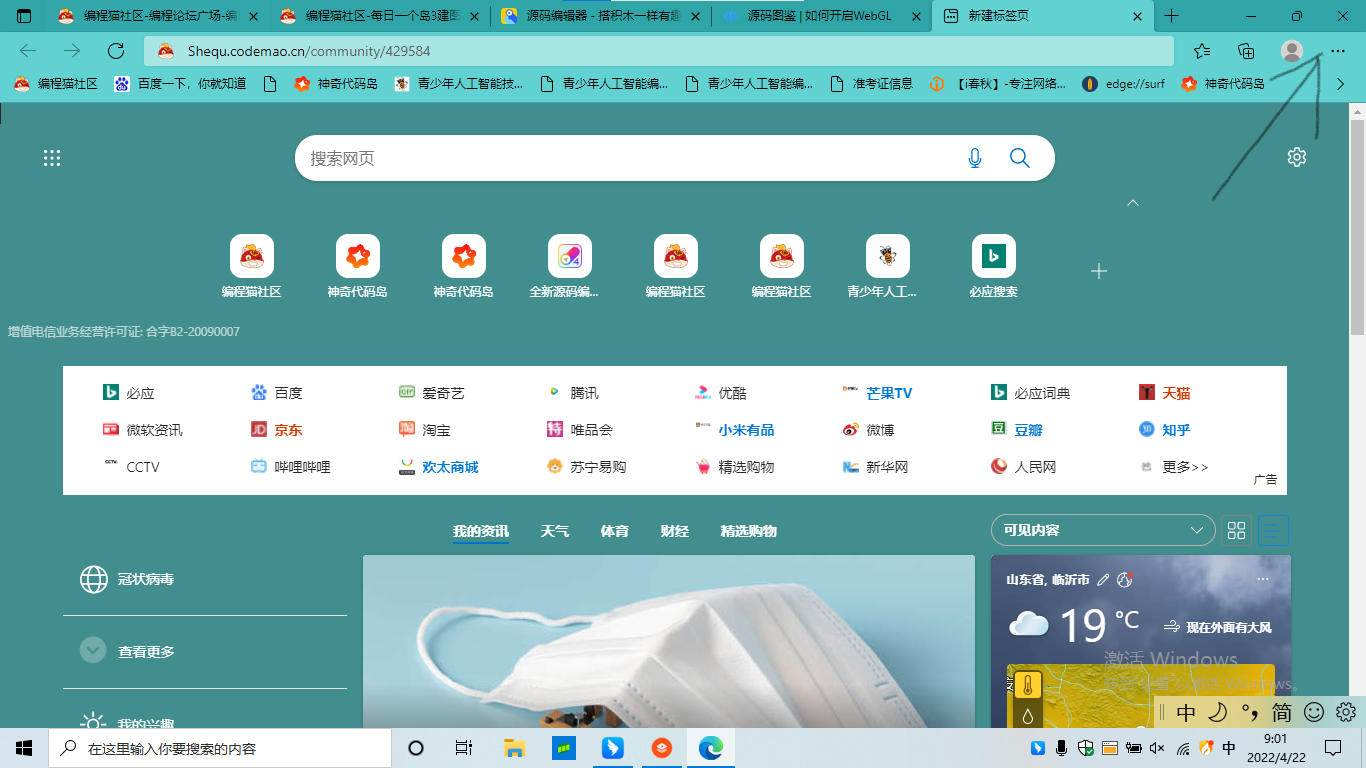The height and width of the screenshot is (768, 1366).
Task: Click the page vertical scrollbar thumb
Action: 1358,225
